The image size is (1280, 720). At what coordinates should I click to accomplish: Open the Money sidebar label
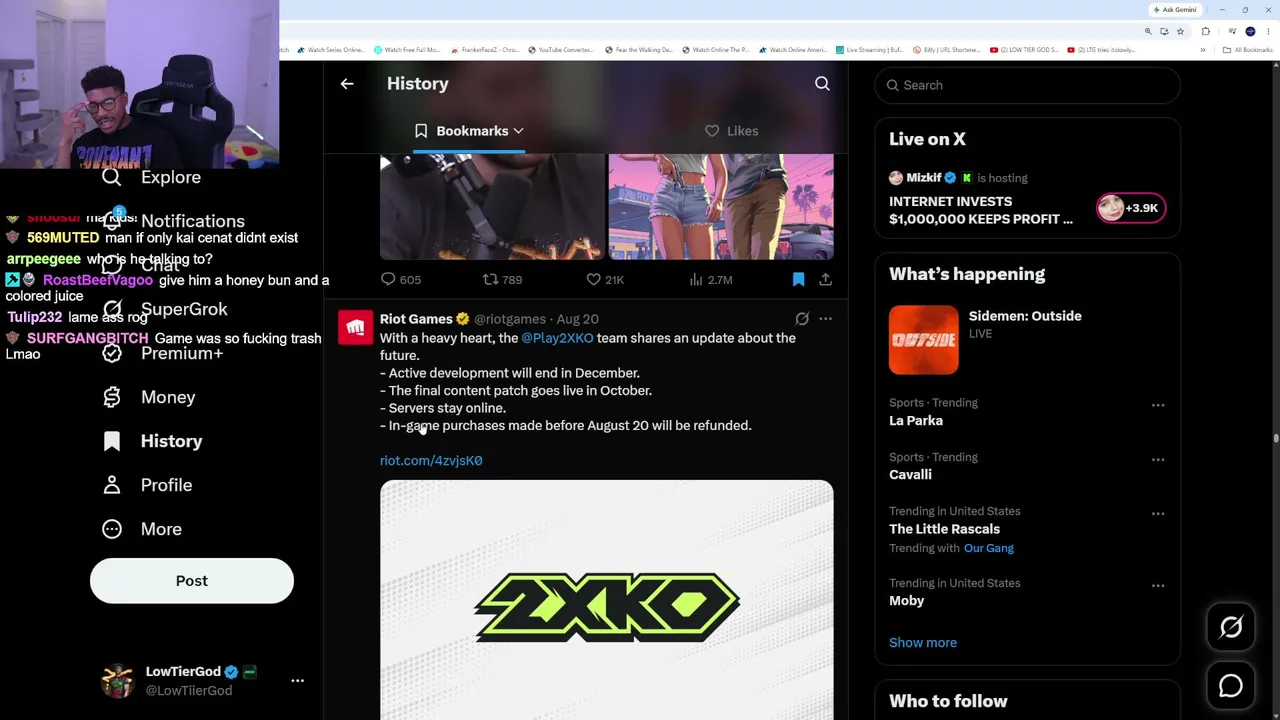[x=168, y=397]
